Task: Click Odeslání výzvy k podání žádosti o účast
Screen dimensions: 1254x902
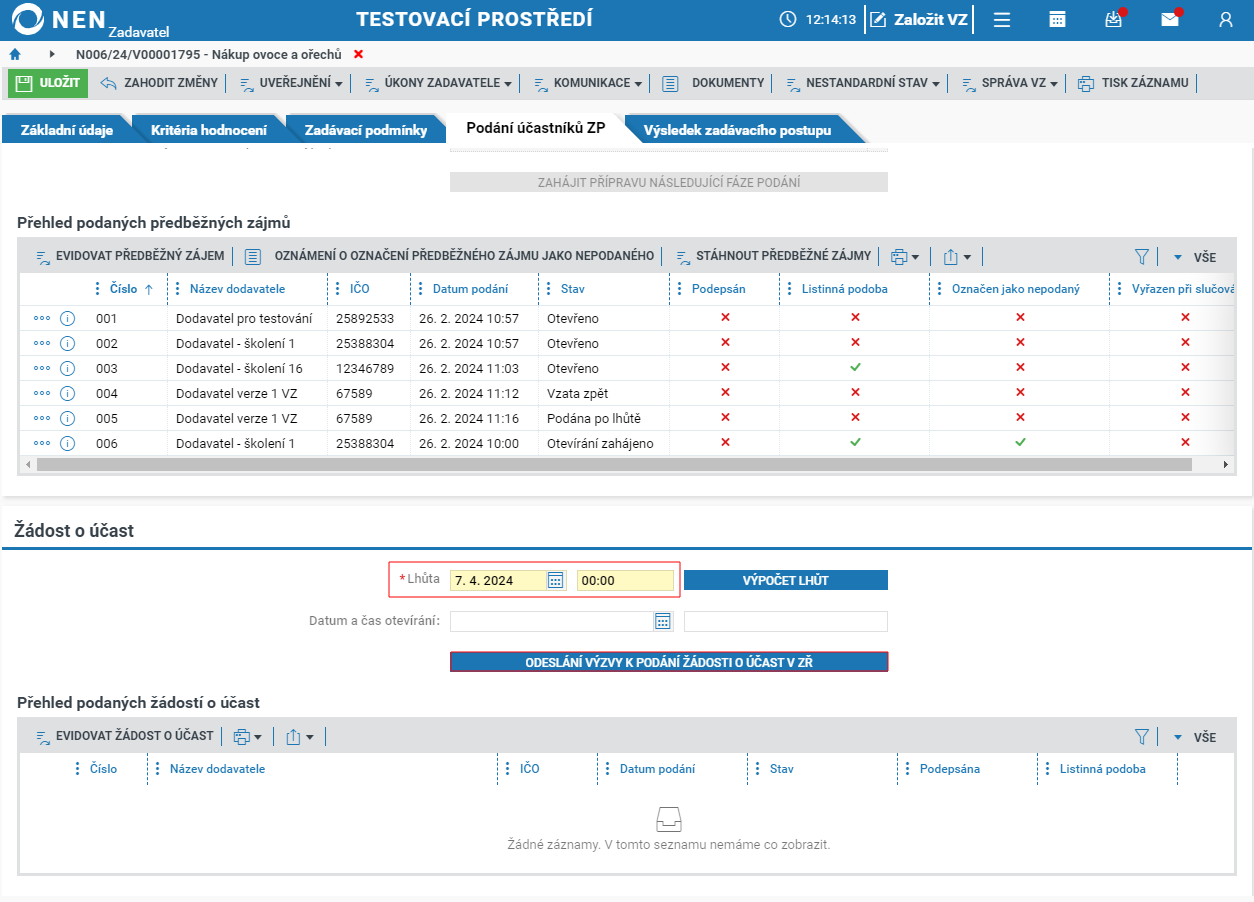Action: 669,662
